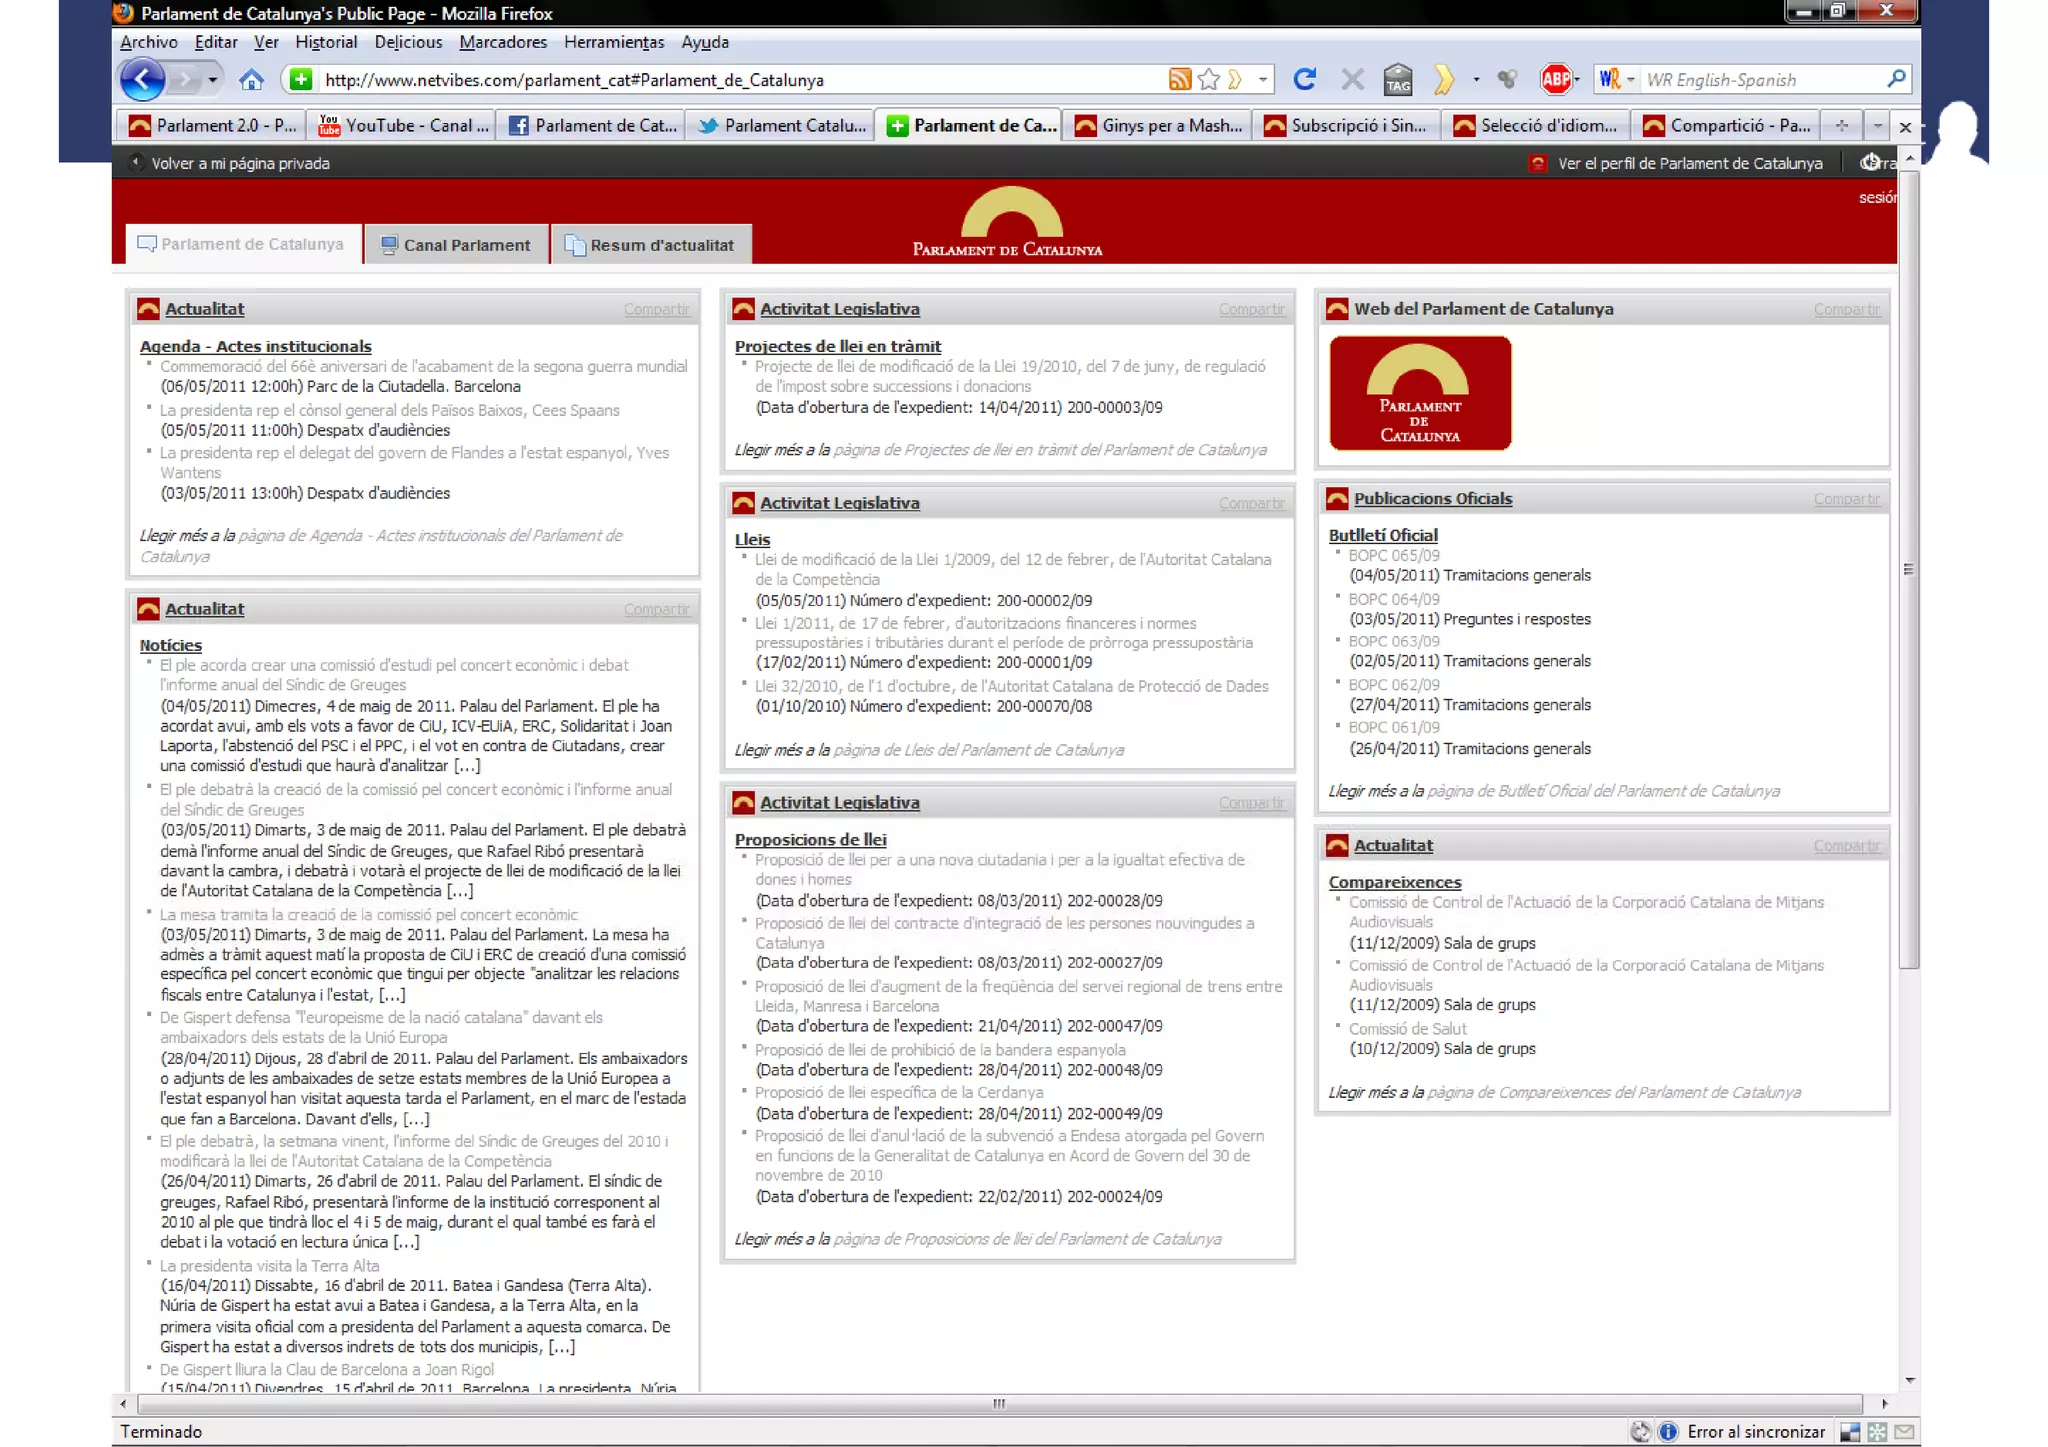The width and height of the screenshot is (2048, 1447).
Task: Reload the page with the refresh icon
Action: pos(1304,79)
